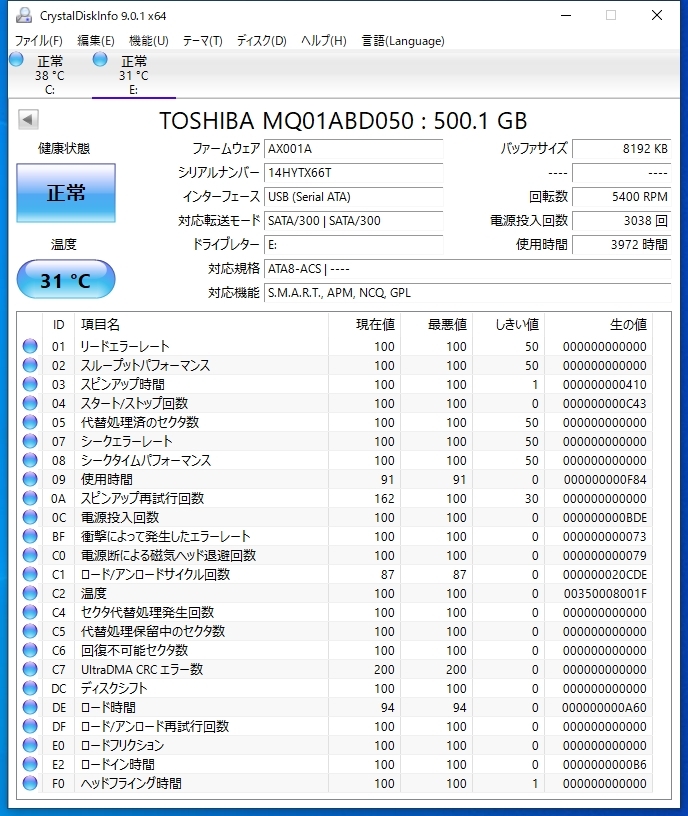688x816 pixels.
Task: Open the 言語(Language) menu
Action: point(403,41)
